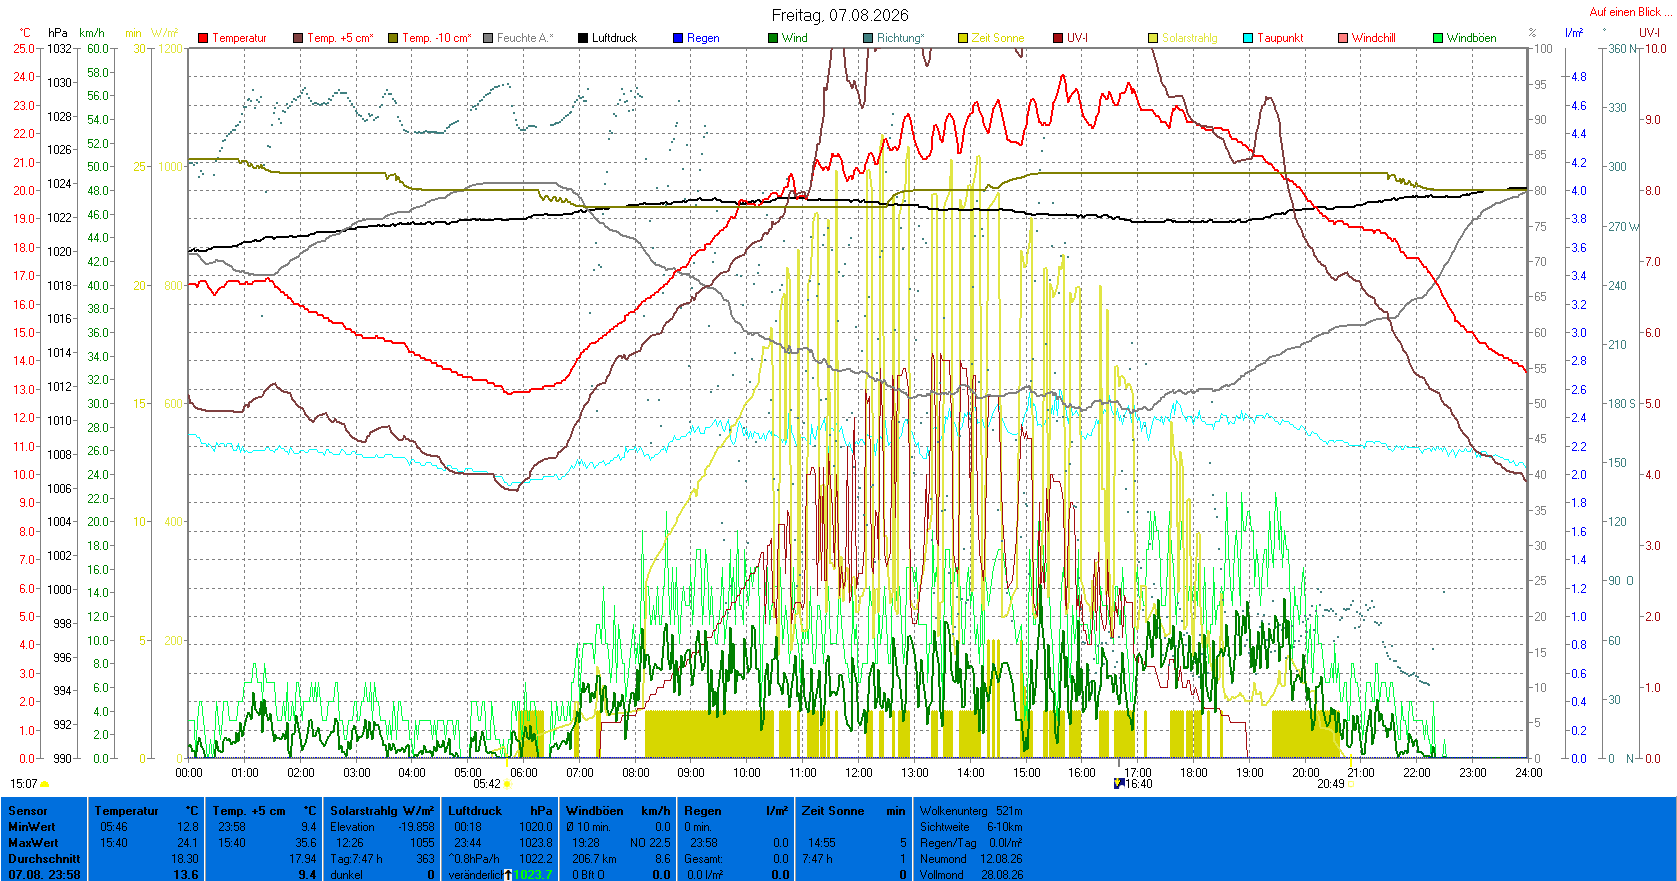
Task: Click the 'Neumond 12.08.26' entry
Action: (x=971, y=859)
